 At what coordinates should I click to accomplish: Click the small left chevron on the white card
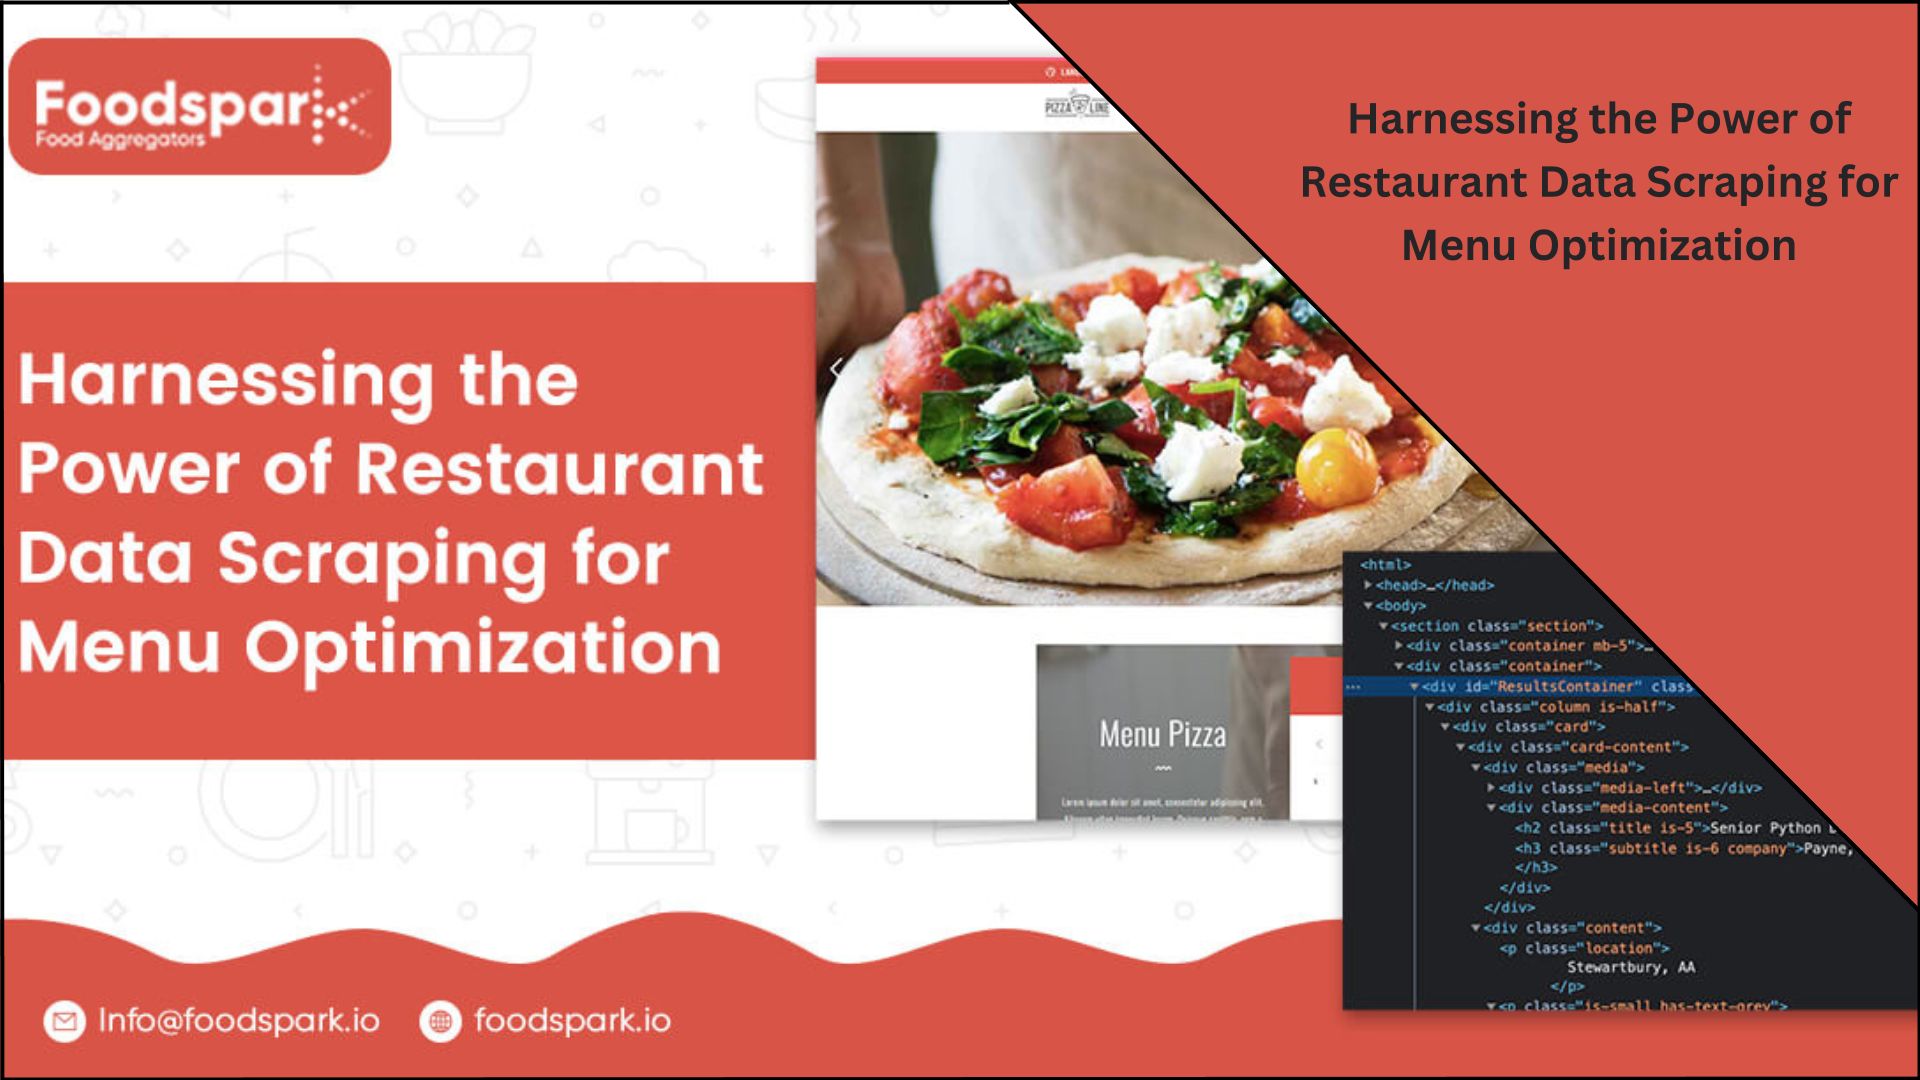(1319, 744)
